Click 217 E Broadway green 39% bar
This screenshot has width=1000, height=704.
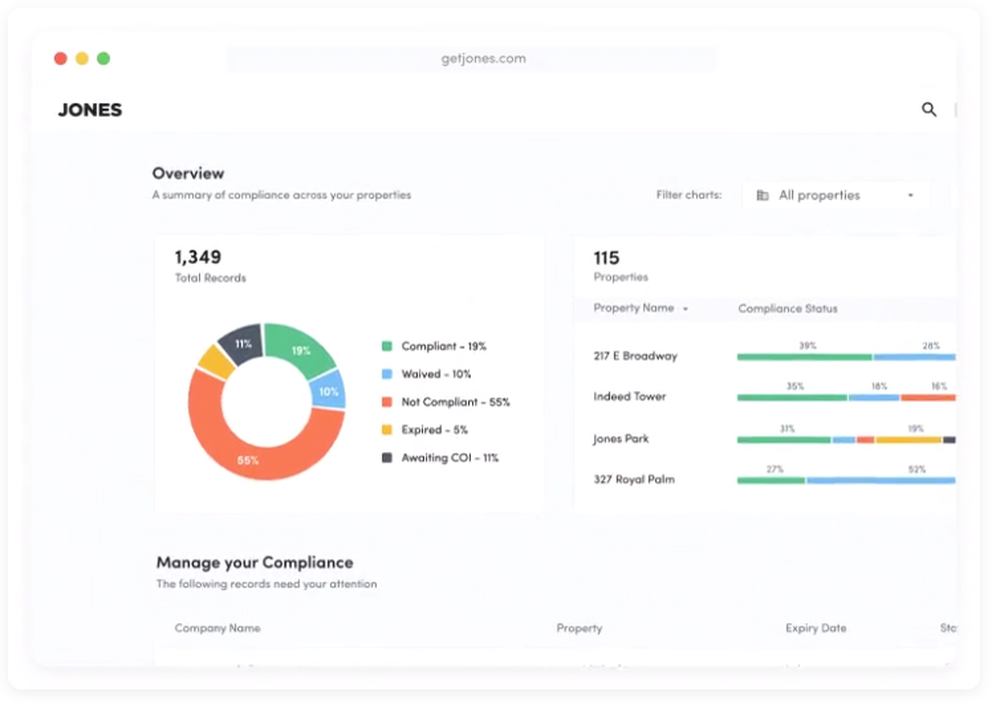(804, 357)
